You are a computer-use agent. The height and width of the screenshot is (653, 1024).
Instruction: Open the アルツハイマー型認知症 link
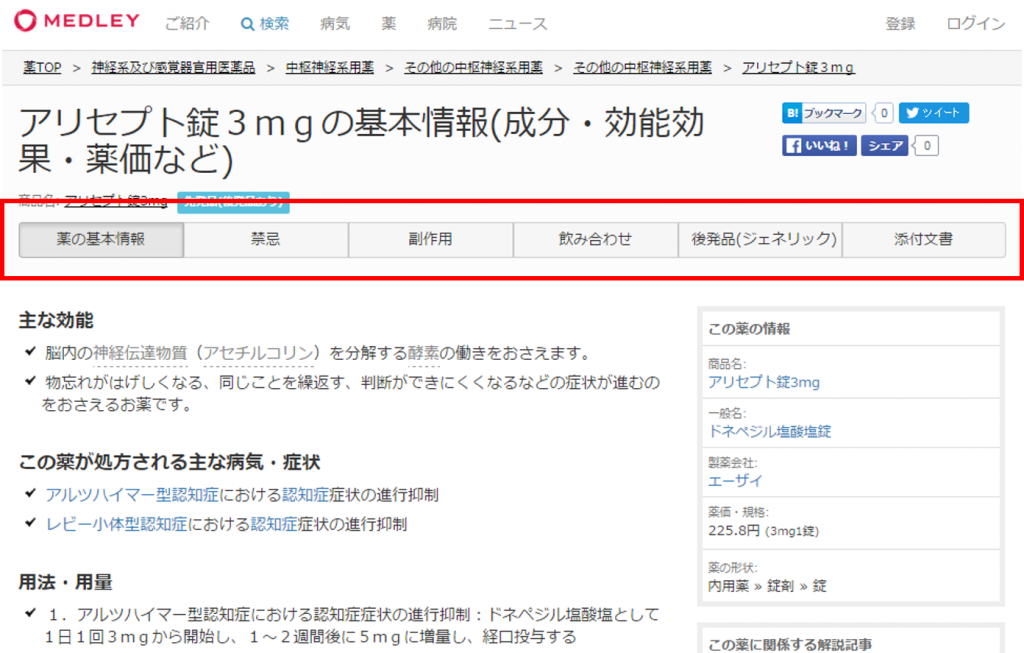click(x=132, y=495)
